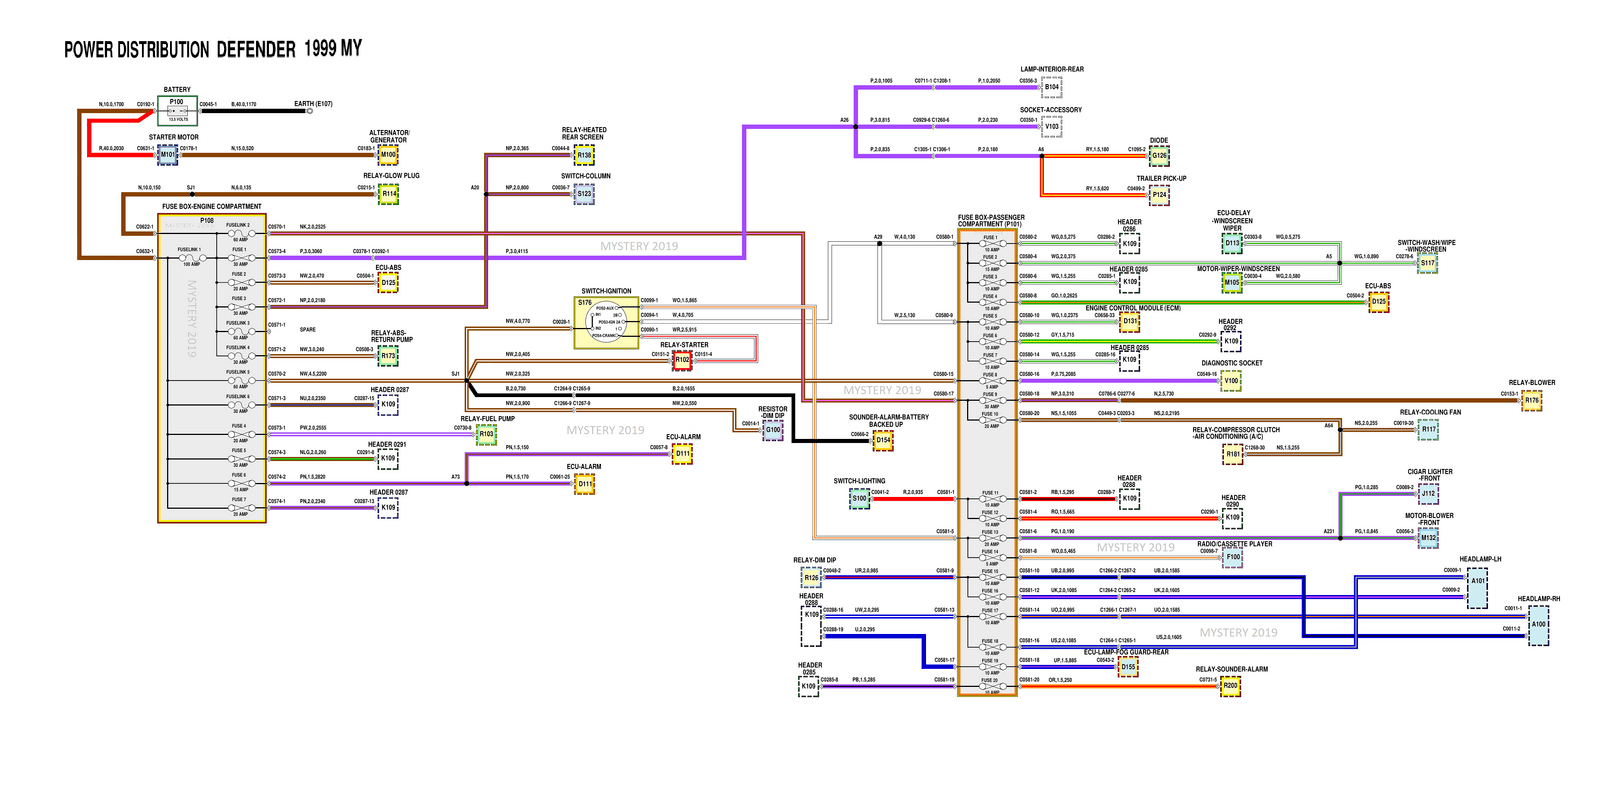This screenshot has width=1600, height=789.
Task: Select the R102 starter relay box
Action: click(682, 360)
